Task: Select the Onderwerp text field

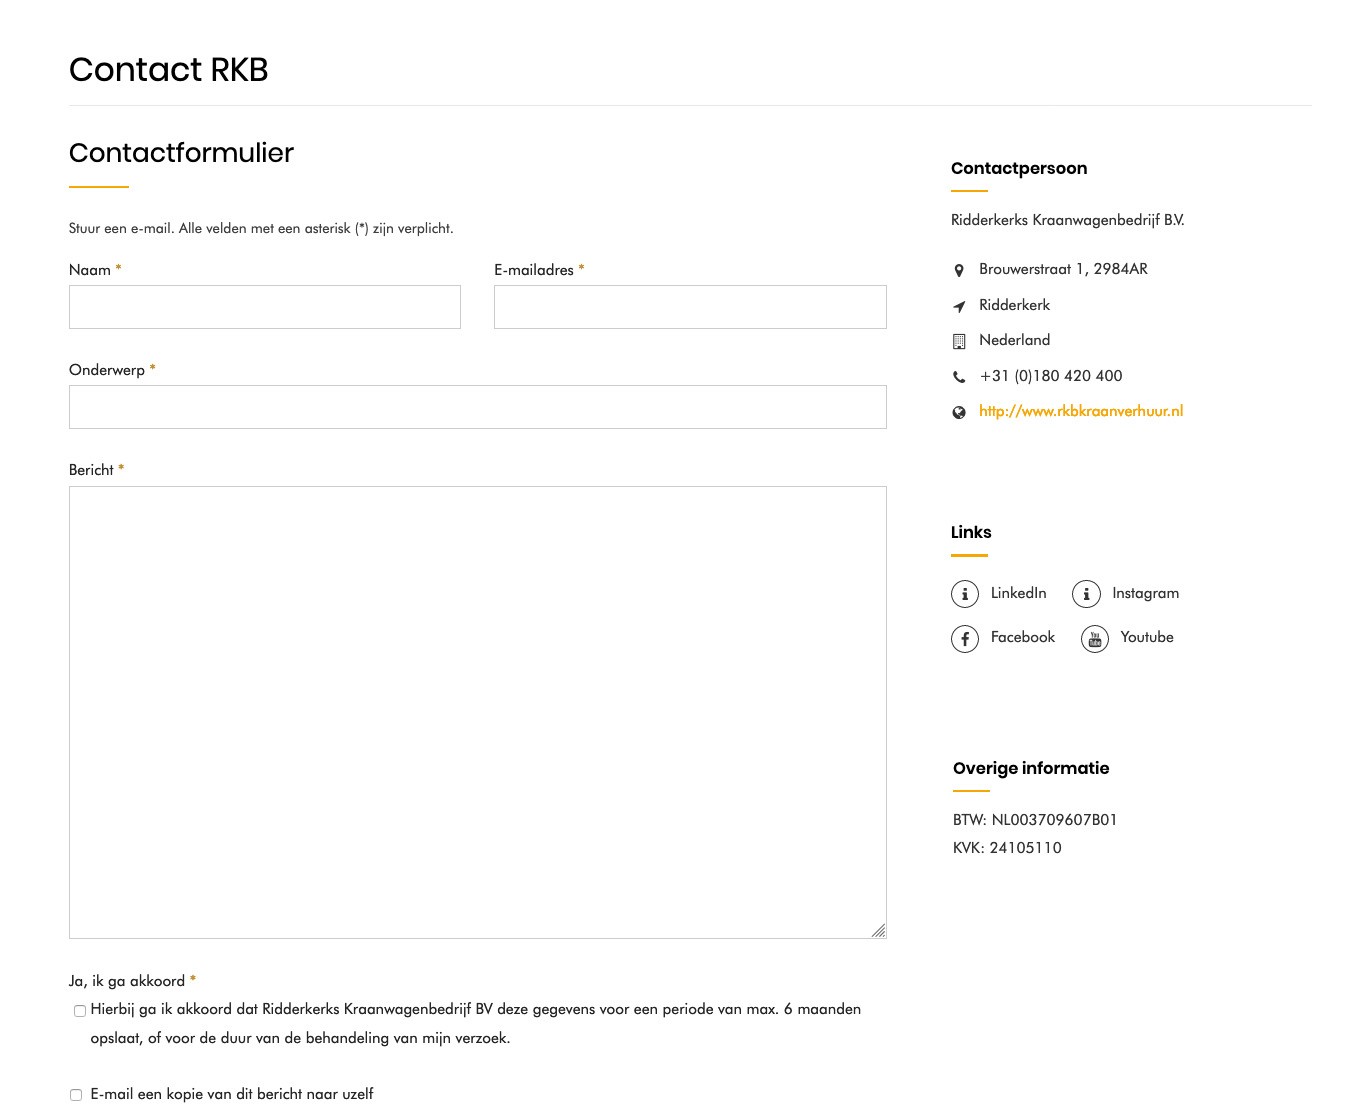Action: (477, 407)
